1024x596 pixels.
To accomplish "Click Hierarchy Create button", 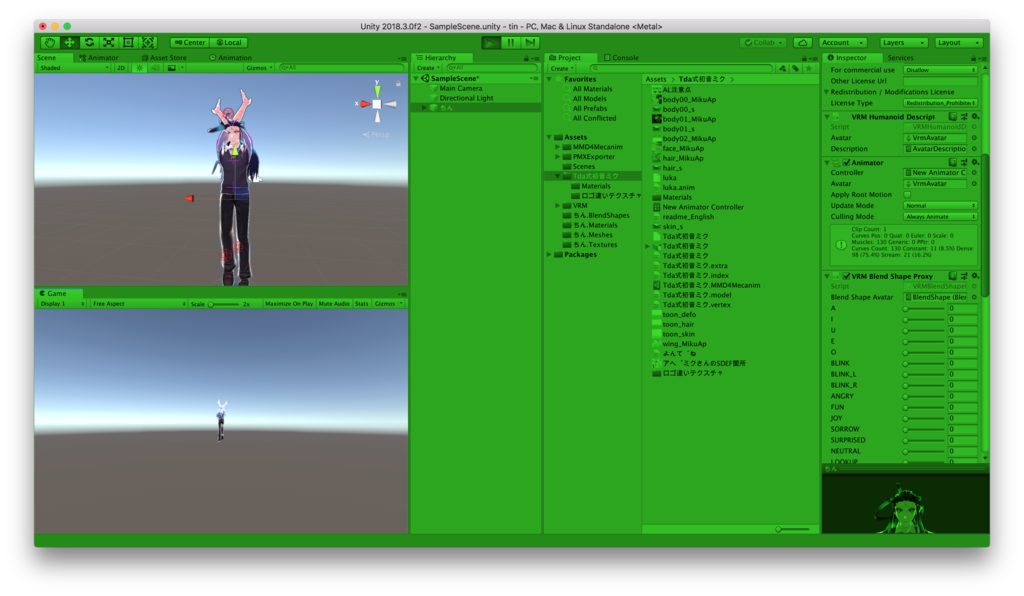I will point(428,68).
